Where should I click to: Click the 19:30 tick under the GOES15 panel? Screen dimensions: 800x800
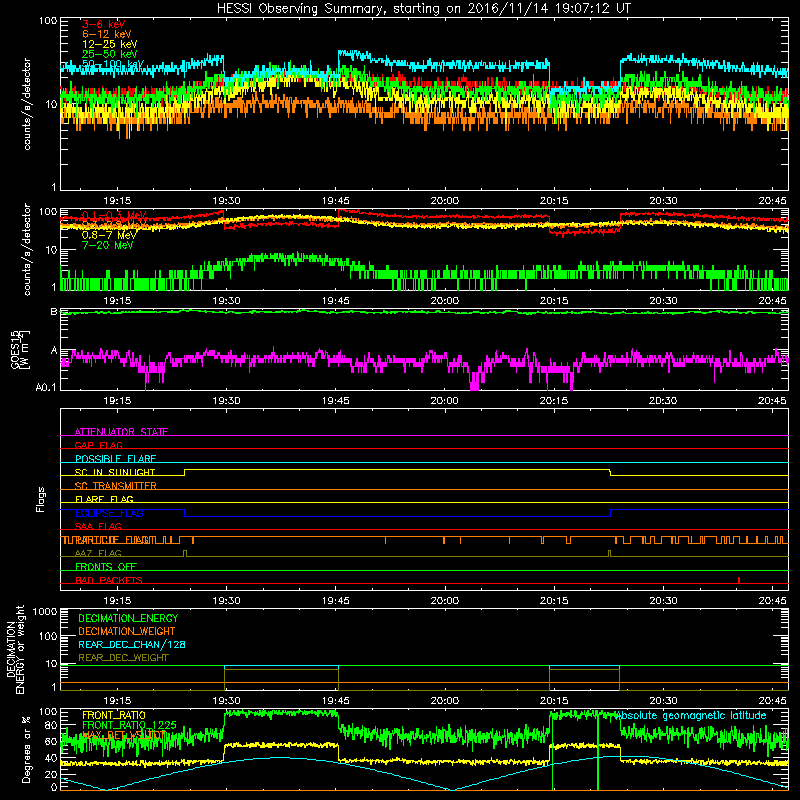(x=226, y=401)
